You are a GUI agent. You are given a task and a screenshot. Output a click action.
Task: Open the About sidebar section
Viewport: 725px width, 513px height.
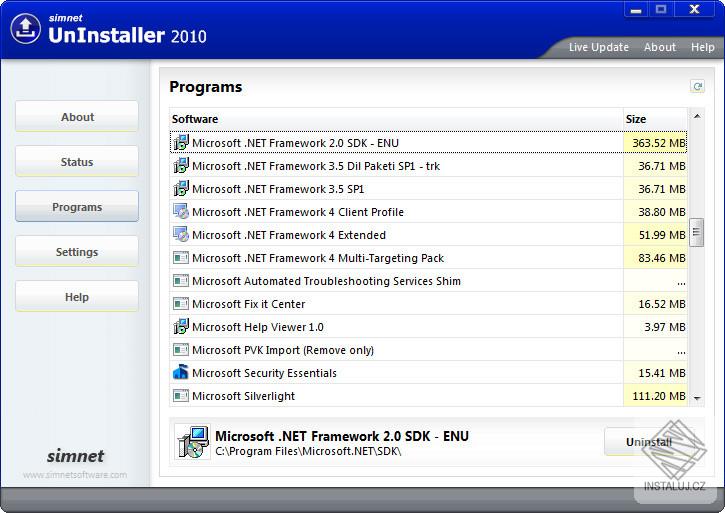click(x=77, y=117)
